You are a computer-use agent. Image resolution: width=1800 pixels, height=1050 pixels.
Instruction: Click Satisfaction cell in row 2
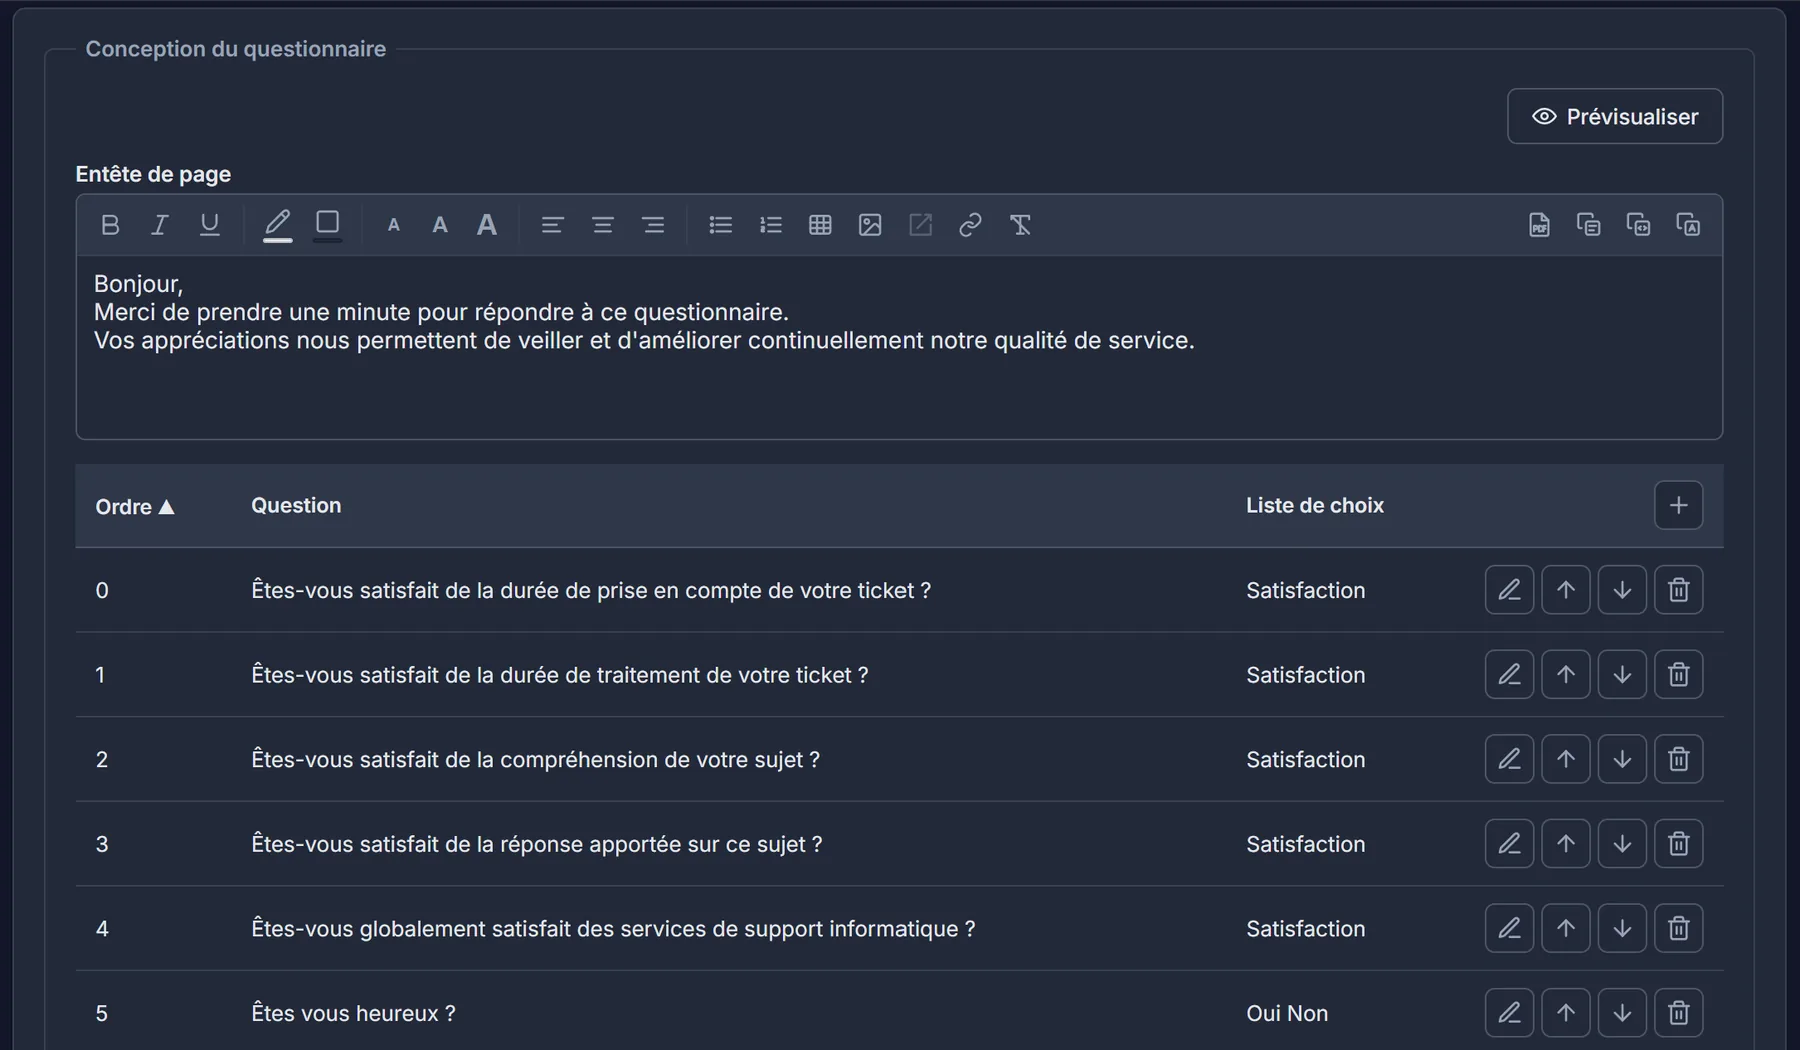coord(1305,760)
